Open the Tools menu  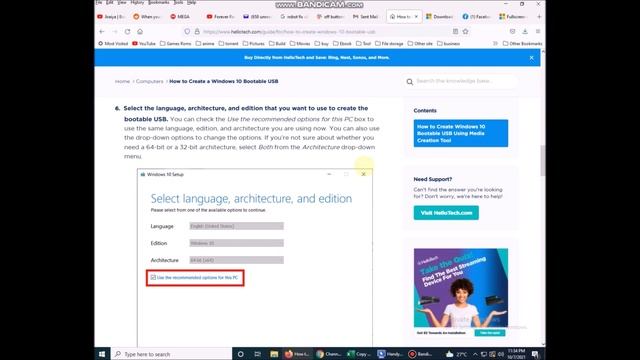178,2
